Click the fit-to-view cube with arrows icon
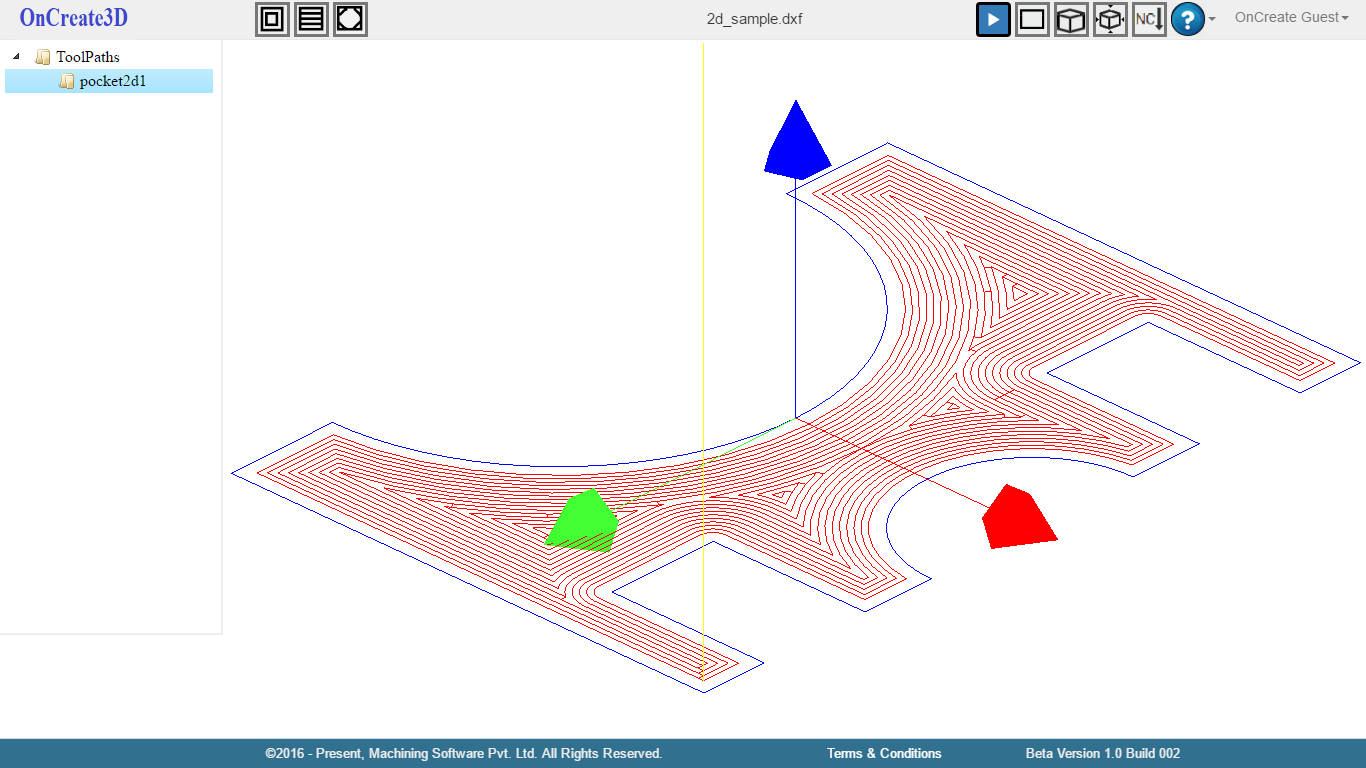This screenshot has height=768, width=1366. (1110, 19)
